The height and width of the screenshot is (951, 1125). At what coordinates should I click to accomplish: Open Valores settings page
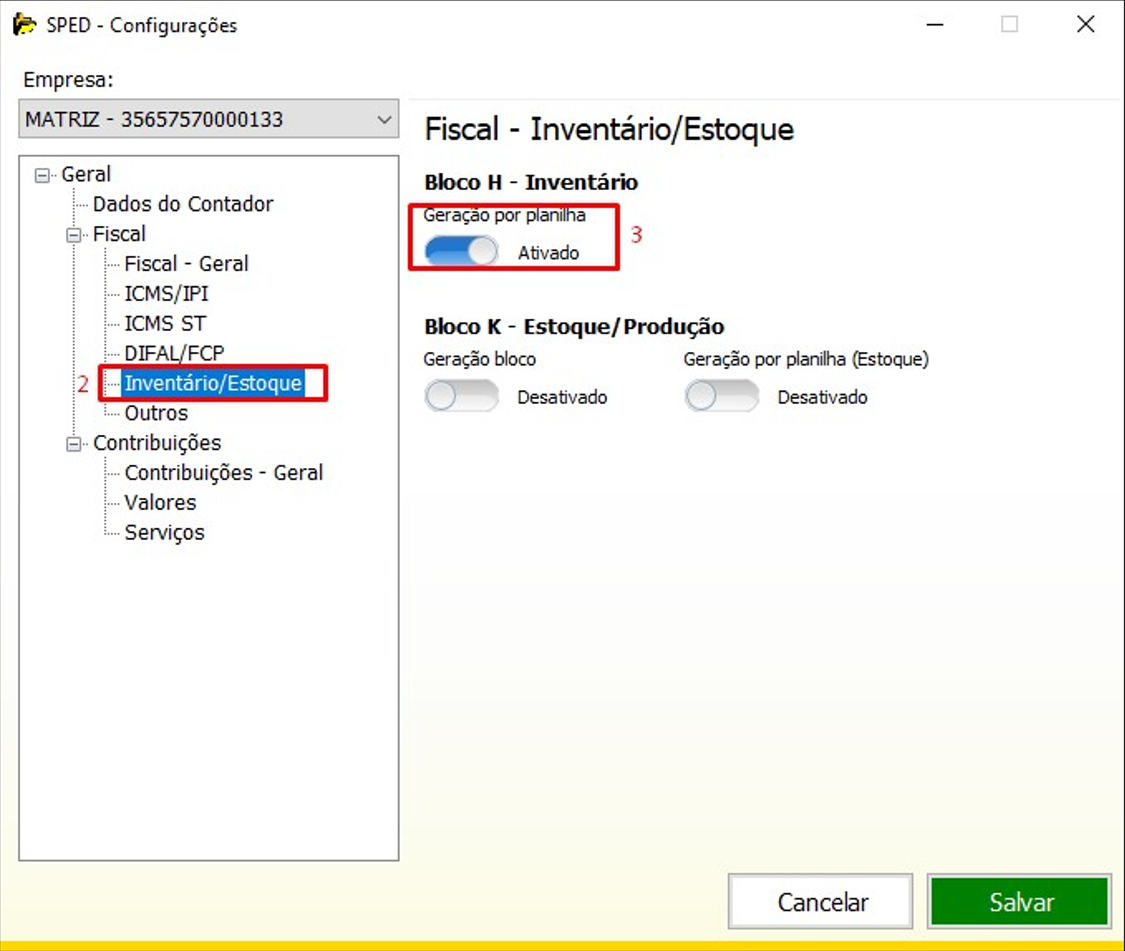click(160, 503)
